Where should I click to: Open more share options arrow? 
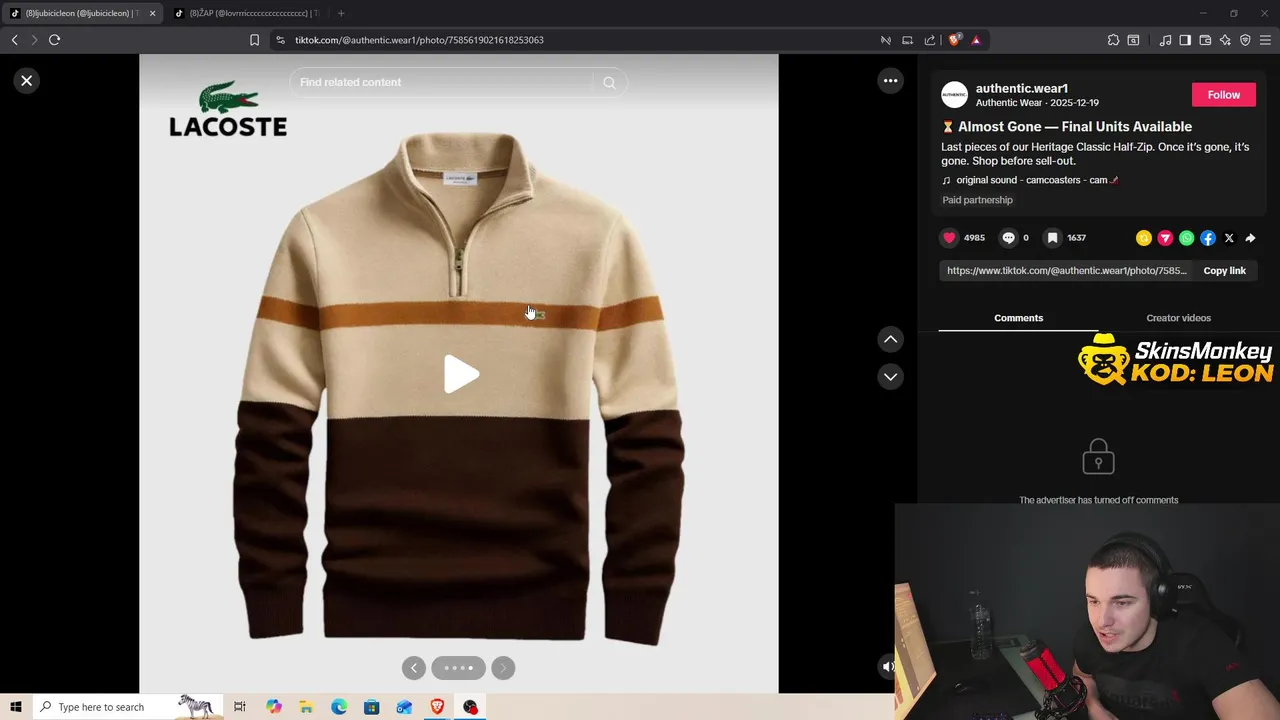1250,238
